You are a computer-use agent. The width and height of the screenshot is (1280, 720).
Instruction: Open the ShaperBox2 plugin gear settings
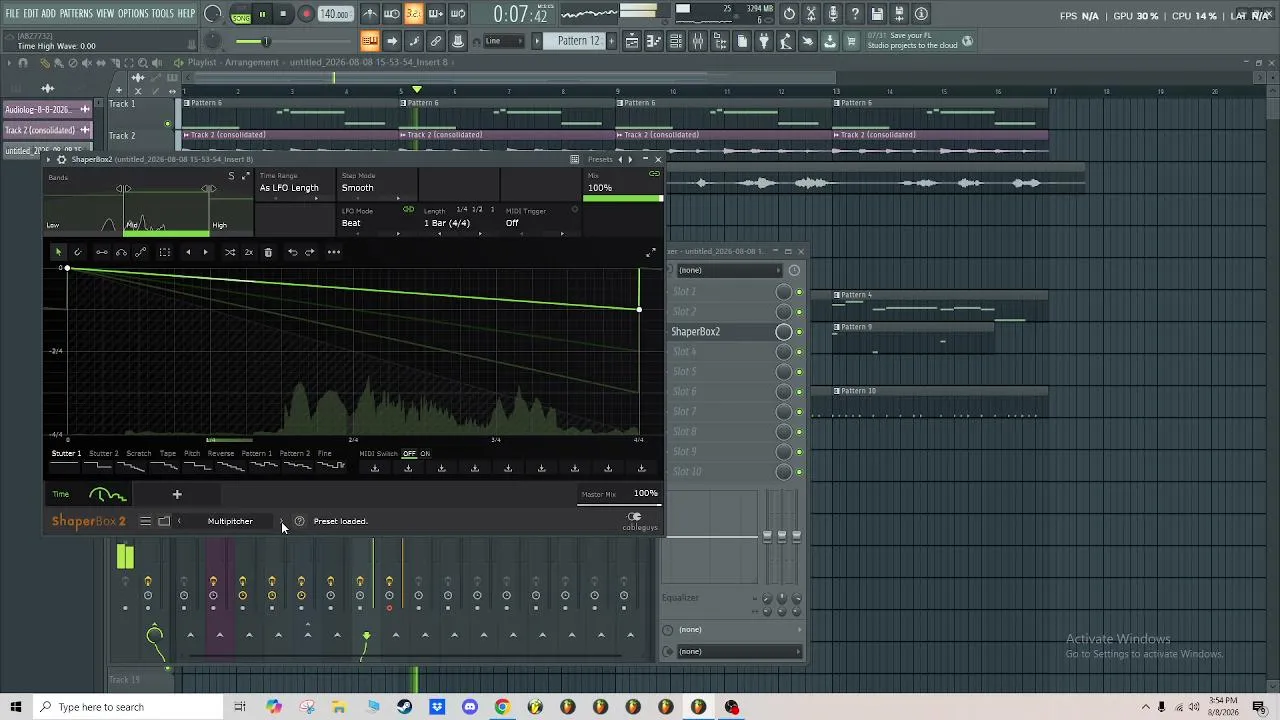point(62,159)
